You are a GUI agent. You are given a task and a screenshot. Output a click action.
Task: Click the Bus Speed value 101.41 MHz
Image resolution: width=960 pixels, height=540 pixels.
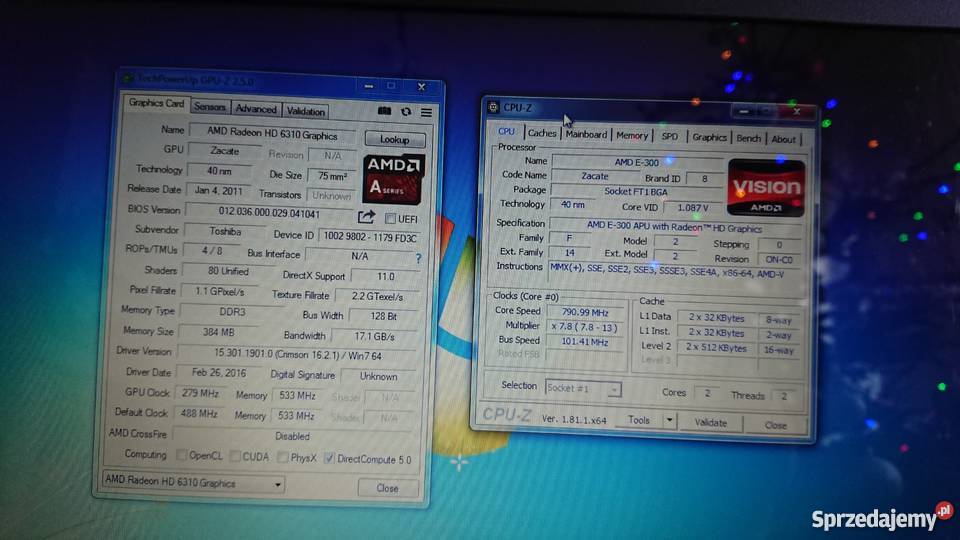coord(585,342)
